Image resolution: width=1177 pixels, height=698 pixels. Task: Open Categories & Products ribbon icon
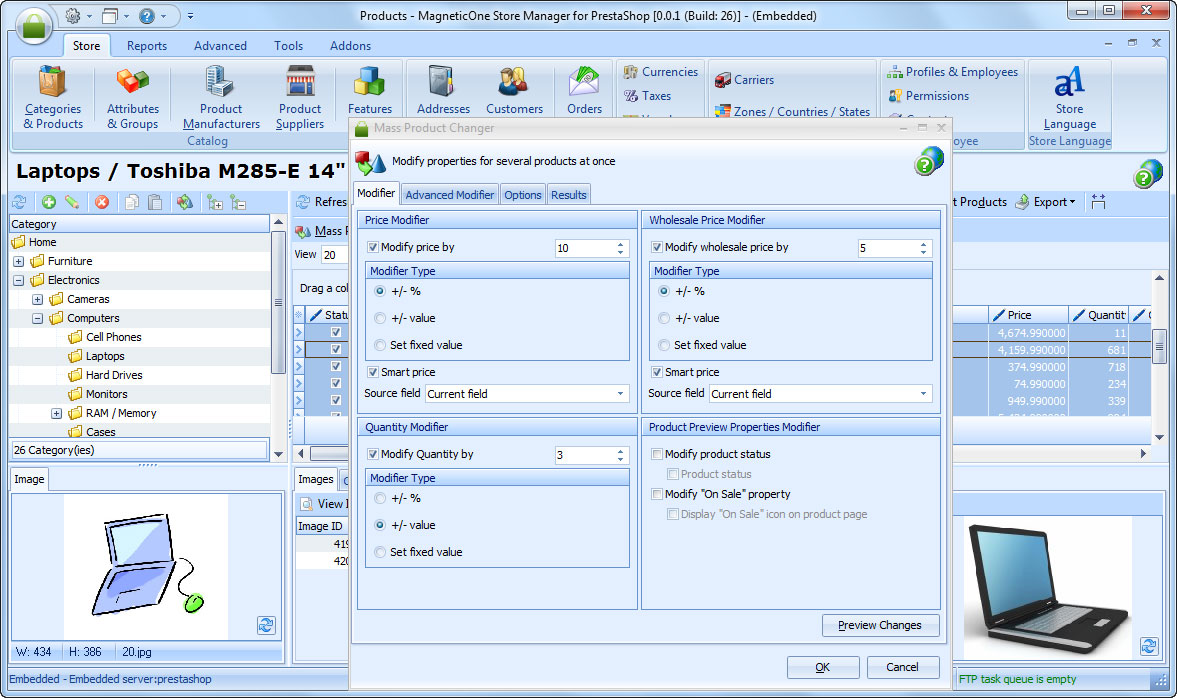point(53,98)
